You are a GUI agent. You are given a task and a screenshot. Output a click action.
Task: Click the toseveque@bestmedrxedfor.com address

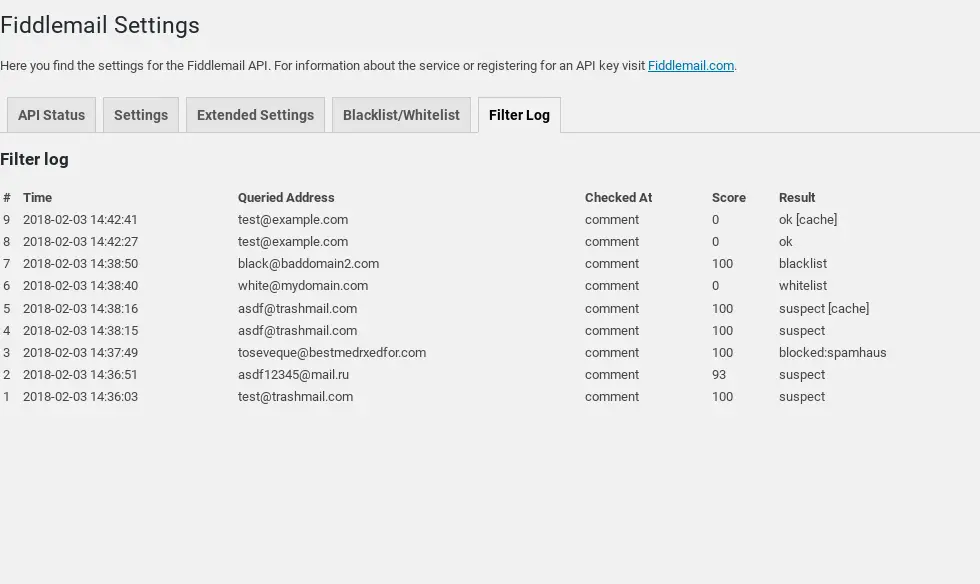(x=332, y=353)
